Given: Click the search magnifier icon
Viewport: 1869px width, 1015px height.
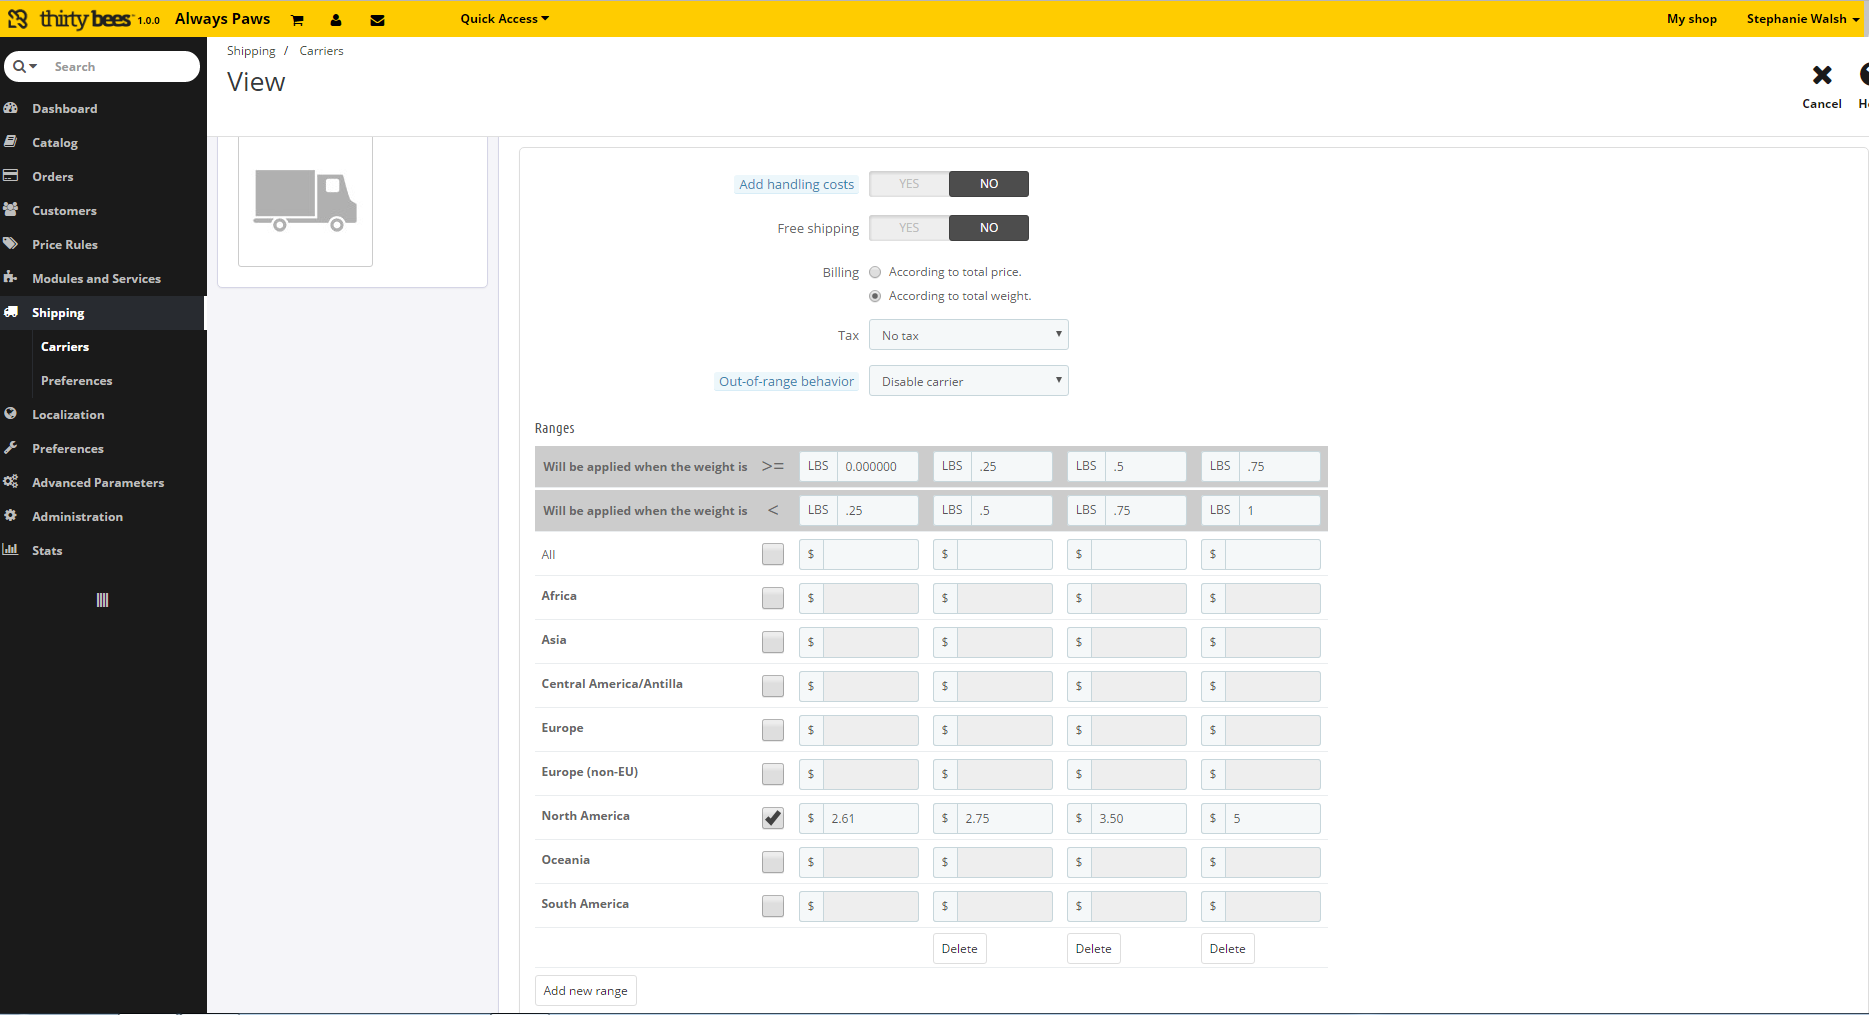Looking at the screenshot, I should (19, 67).
